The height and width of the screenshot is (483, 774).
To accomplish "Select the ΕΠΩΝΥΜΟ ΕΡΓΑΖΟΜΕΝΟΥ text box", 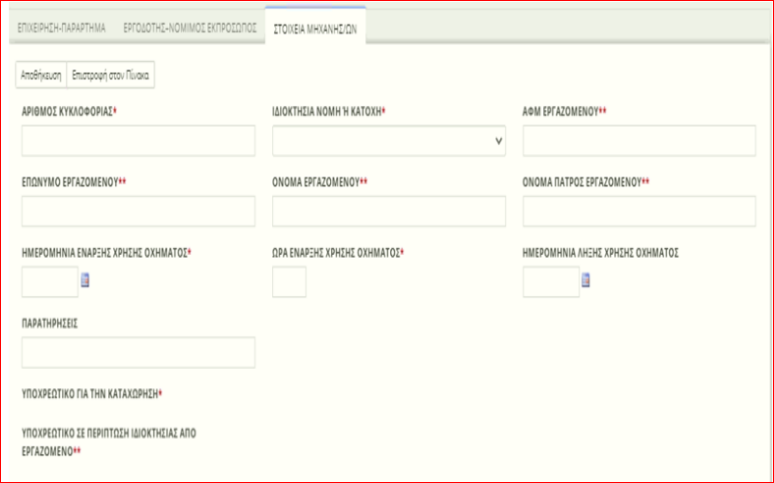I will [138, 212].
